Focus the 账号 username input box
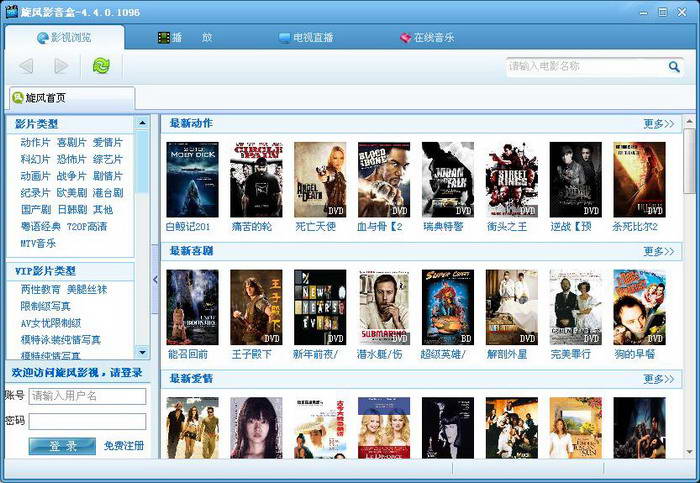 point(88,396)
